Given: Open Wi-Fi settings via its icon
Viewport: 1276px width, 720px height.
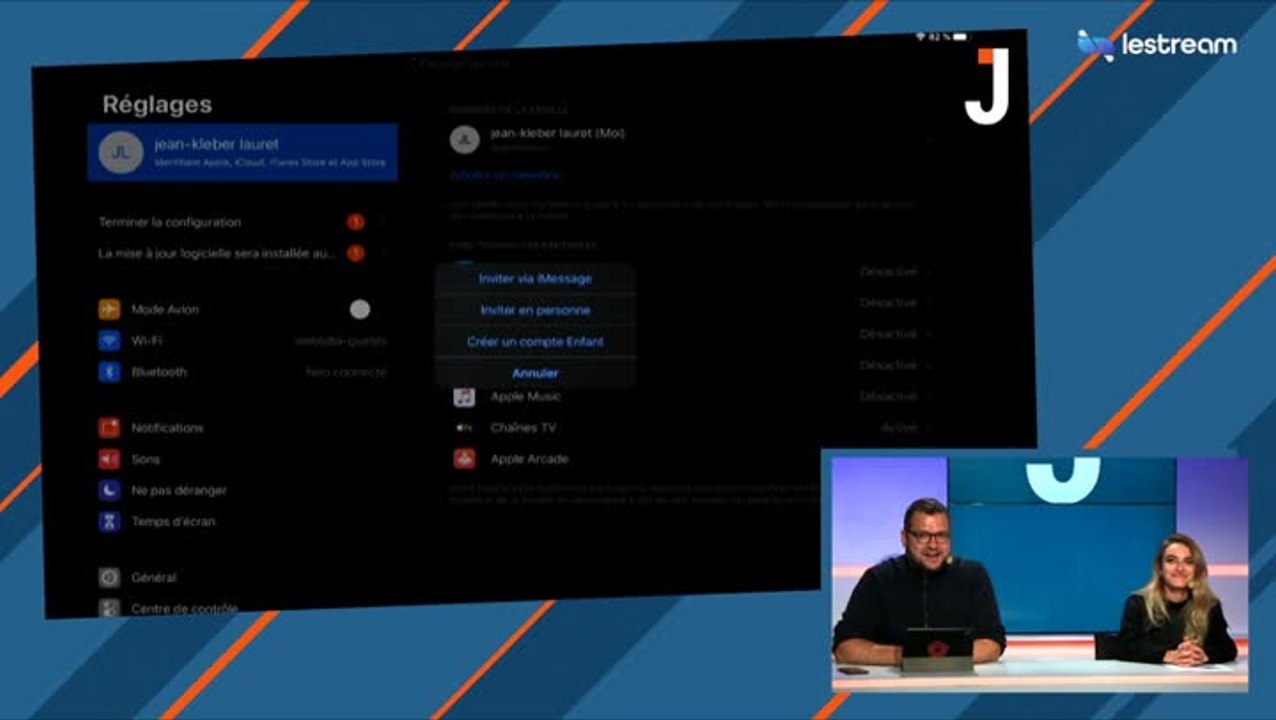Looking at the screenshot, I should pyautogui.click(x=109, y=341).
